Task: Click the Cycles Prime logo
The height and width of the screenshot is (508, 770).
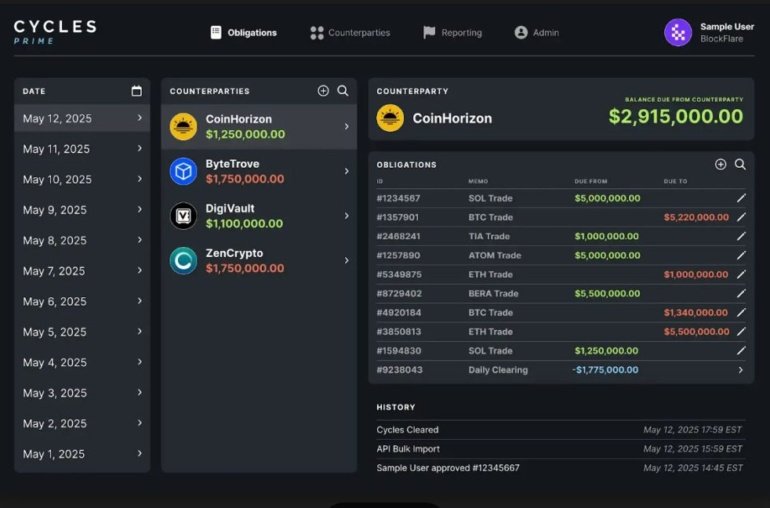Action: coord(55,32)
